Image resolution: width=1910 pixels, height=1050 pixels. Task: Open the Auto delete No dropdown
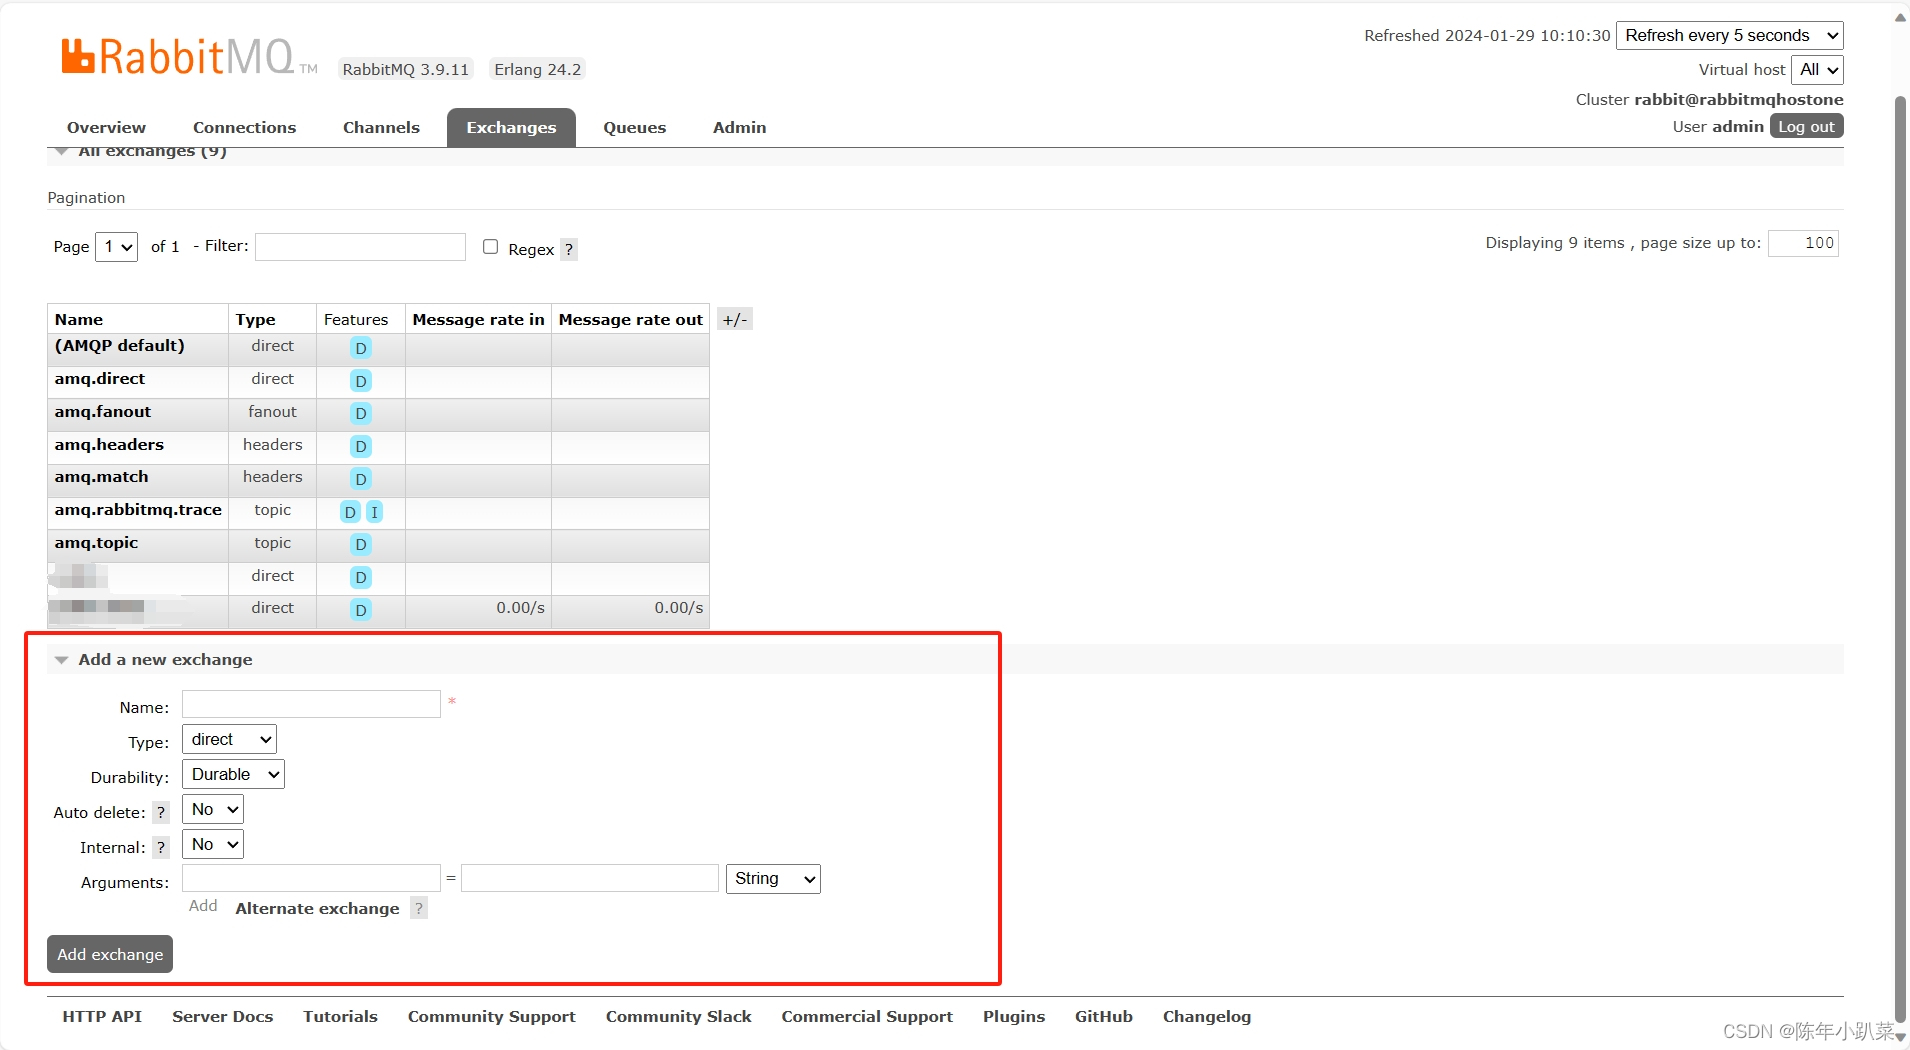coord(213,809)
